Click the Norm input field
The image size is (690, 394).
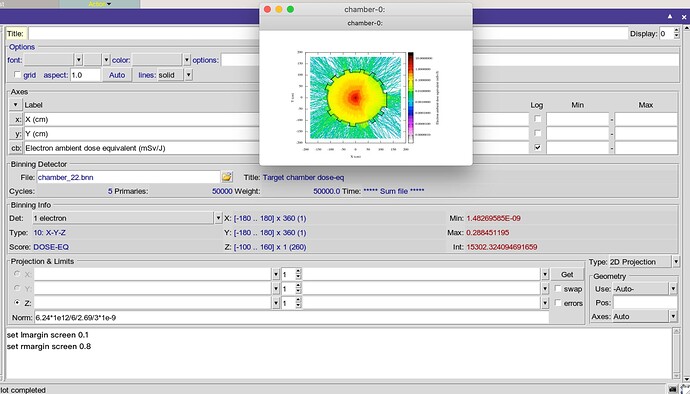click(291, 317)
